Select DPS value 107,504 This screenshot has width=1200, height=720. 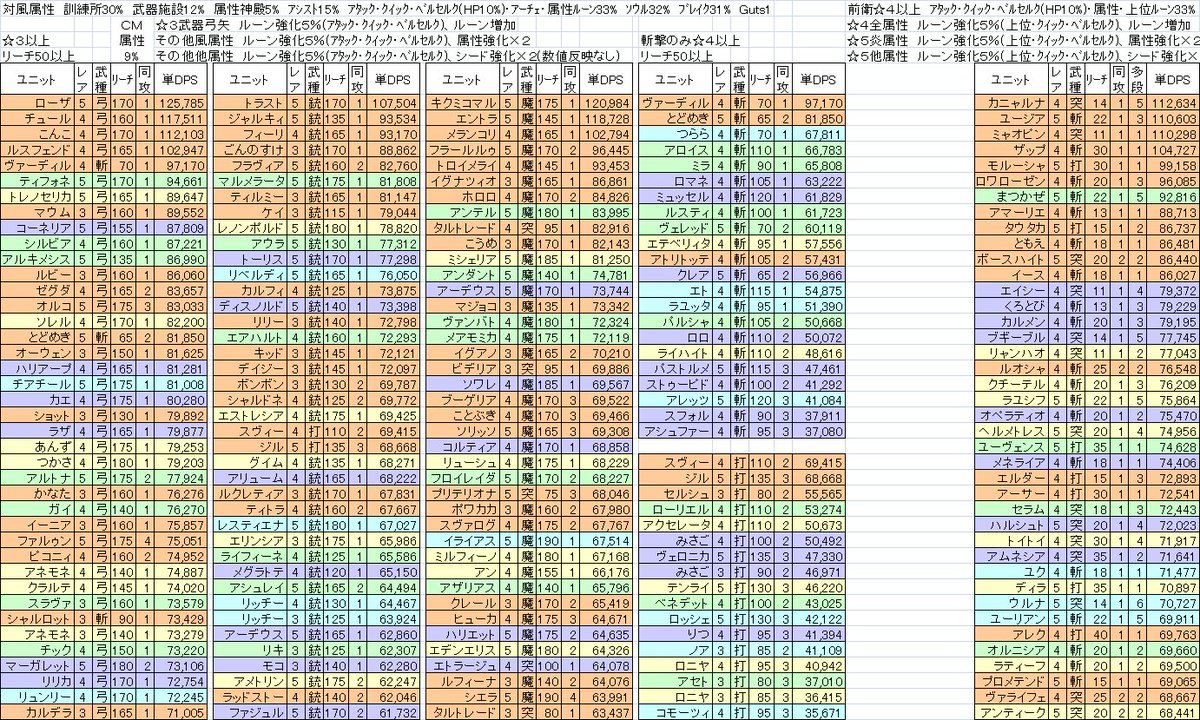[394, 103]
